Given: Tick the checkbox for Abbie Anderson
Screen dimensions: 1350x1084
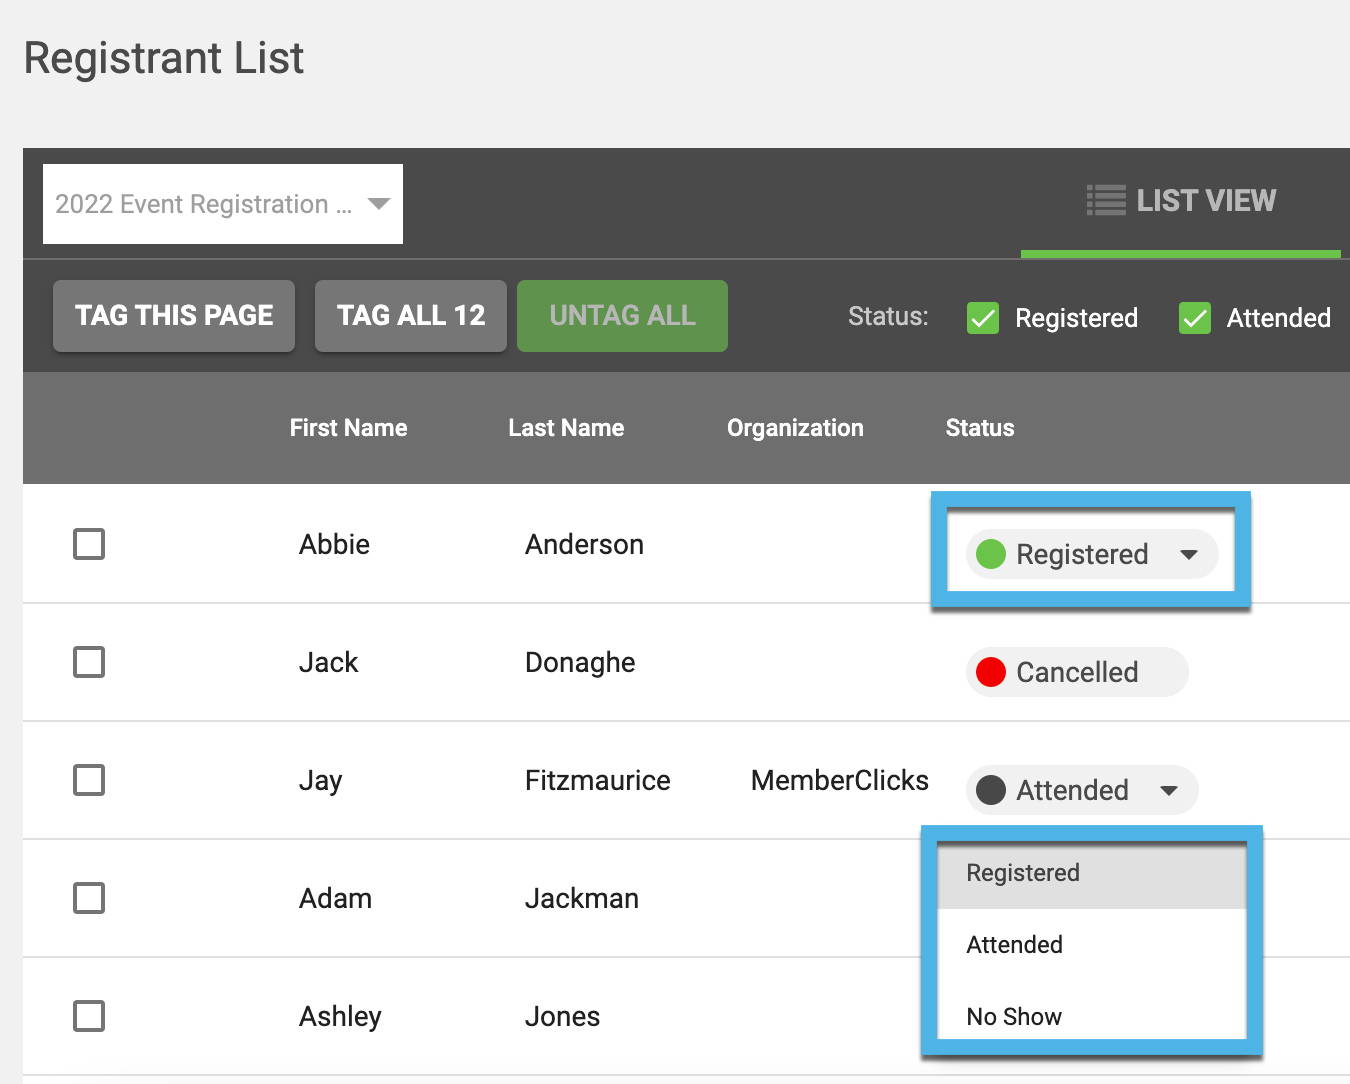Looking at the screenshot, I should (89, 544).
